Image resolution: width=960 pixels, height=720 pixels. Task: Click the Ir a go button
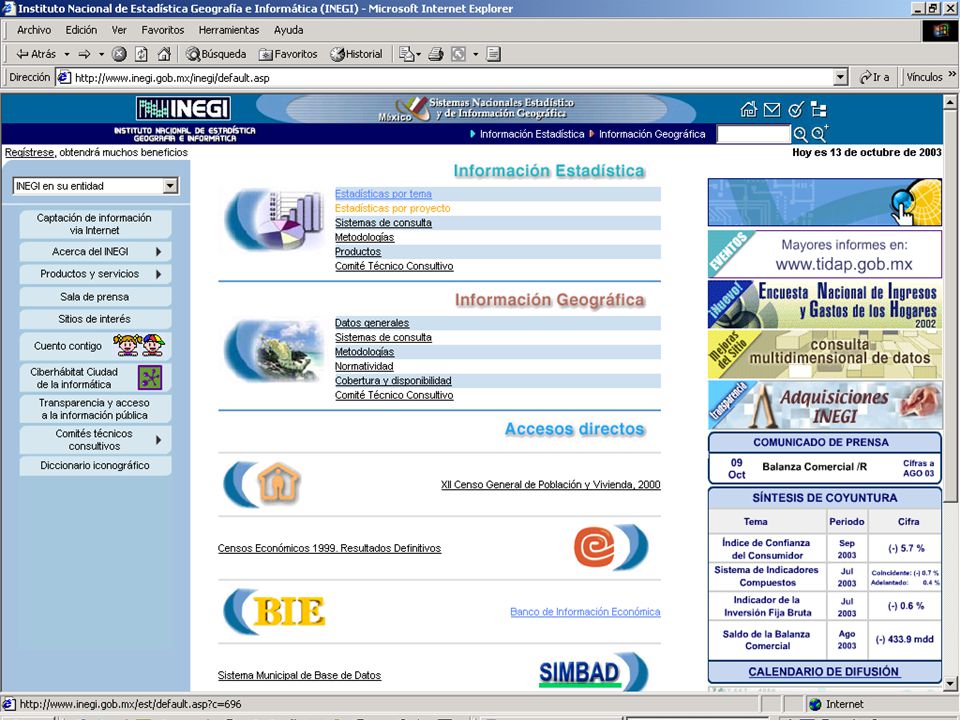(874, 77)
